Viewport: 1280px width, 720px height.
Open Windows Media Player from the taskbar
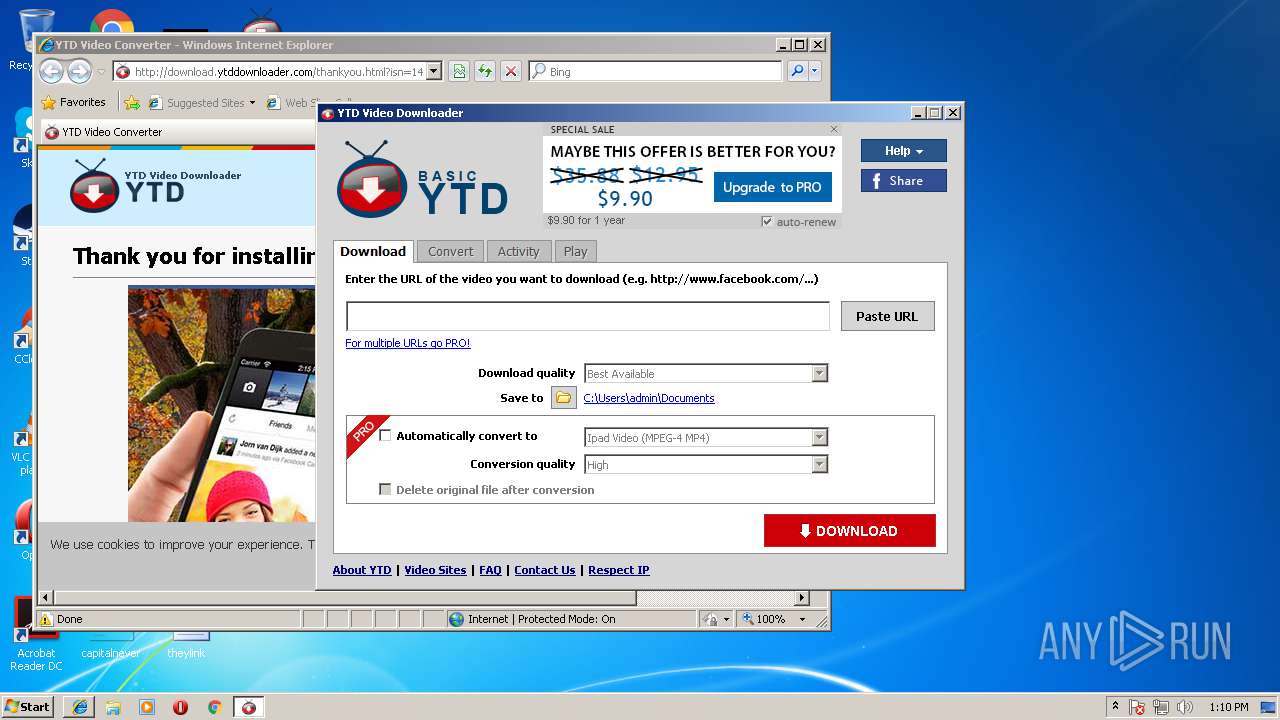click(x=147, y=706)
